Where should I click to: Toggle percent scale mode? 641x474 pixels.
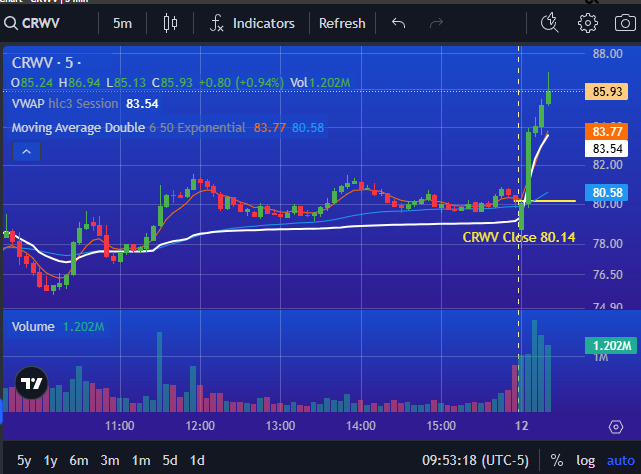[x=556, y=461]
